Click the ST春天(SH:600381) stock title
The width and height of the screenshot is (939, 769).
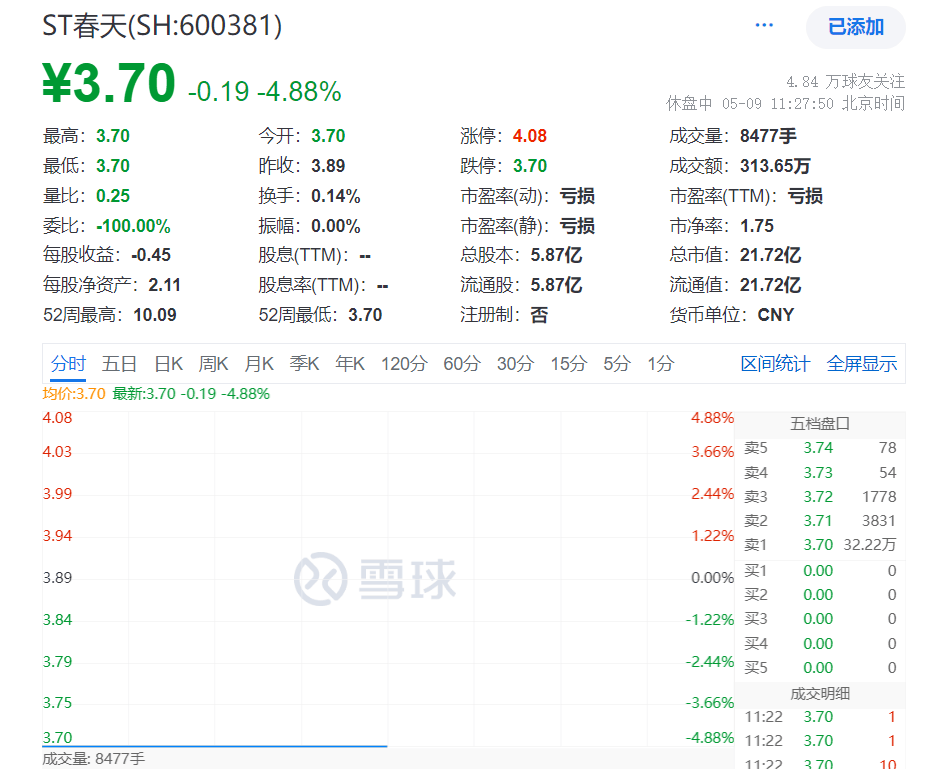pos(162,26)
